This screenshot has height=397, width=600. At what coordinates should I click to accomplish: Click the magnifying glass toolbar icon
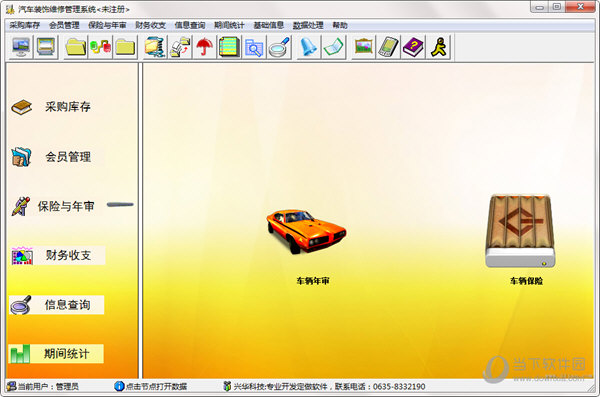tap(279, 47)
